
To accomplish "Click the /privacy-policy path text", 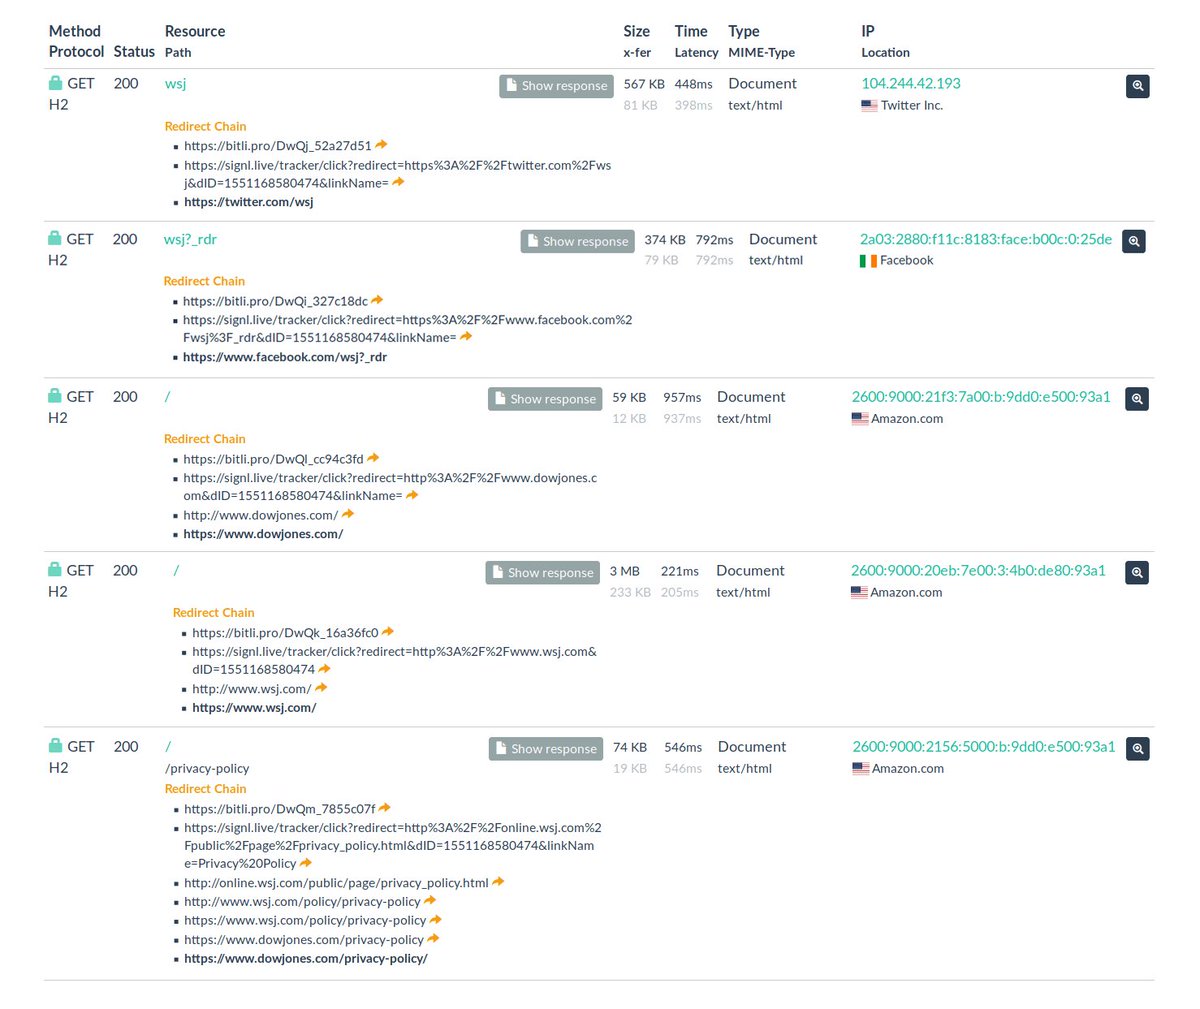I will 207,769.
